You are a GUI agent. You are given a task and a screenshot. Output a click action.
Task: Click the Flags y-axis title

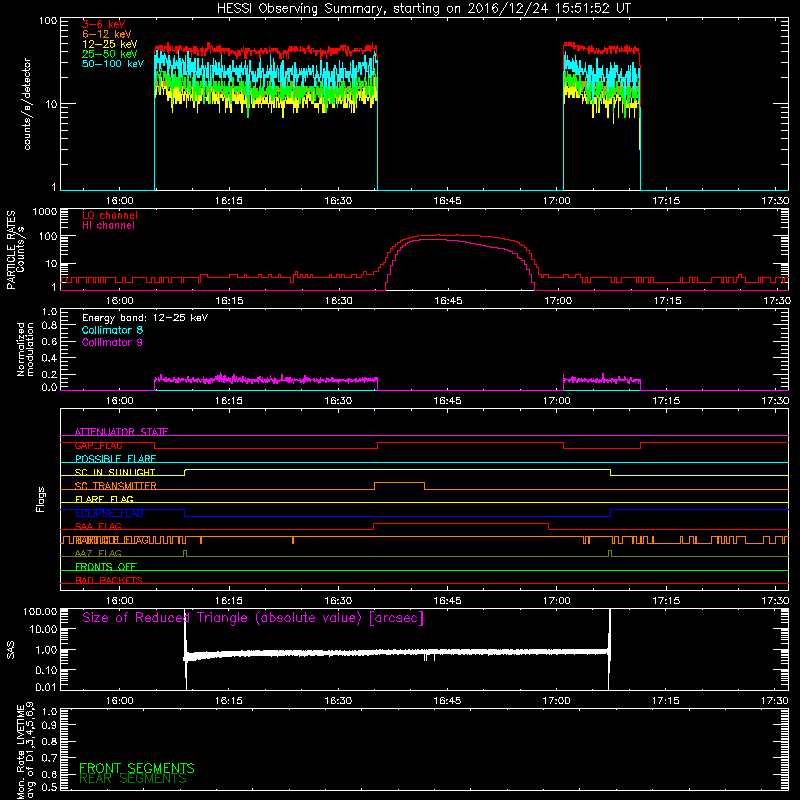[41, 499]
